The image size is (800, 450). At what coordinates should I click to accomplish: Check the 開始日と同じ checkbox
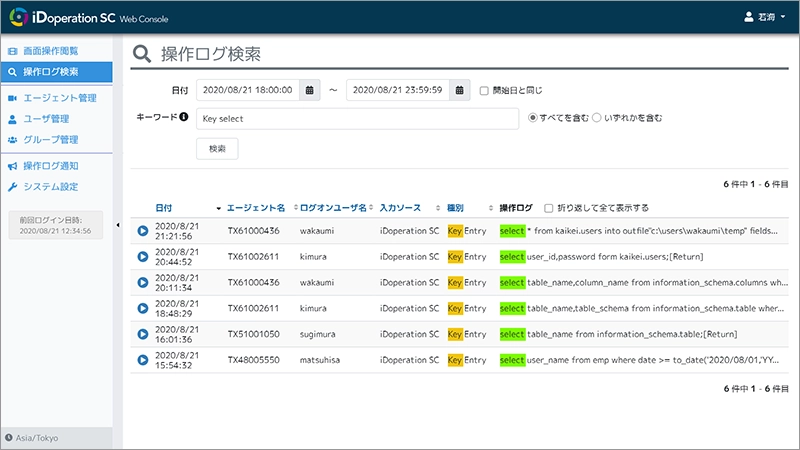[x=484, y=90]
